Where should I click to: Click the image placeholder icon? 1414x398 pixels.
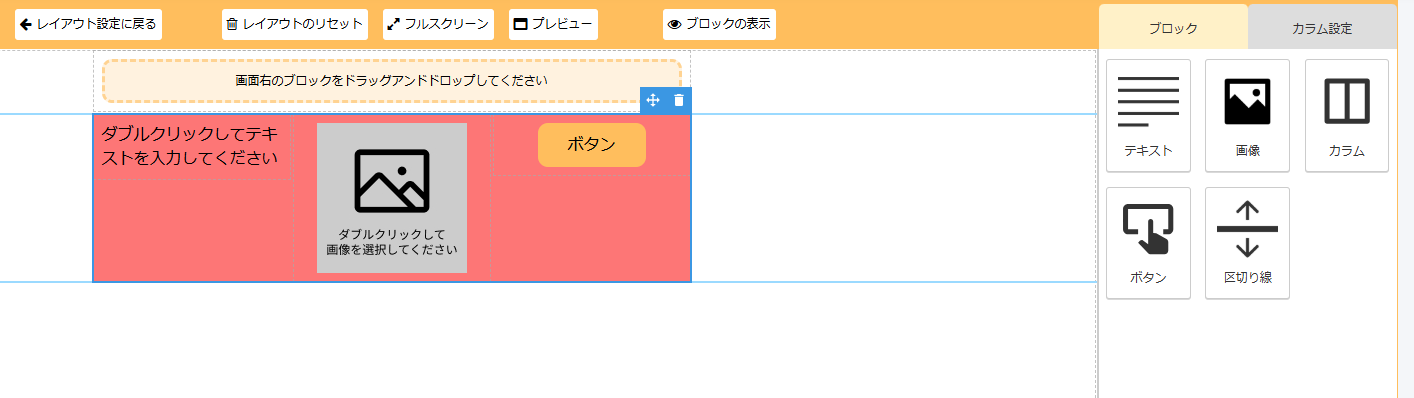tap(392, 181)
